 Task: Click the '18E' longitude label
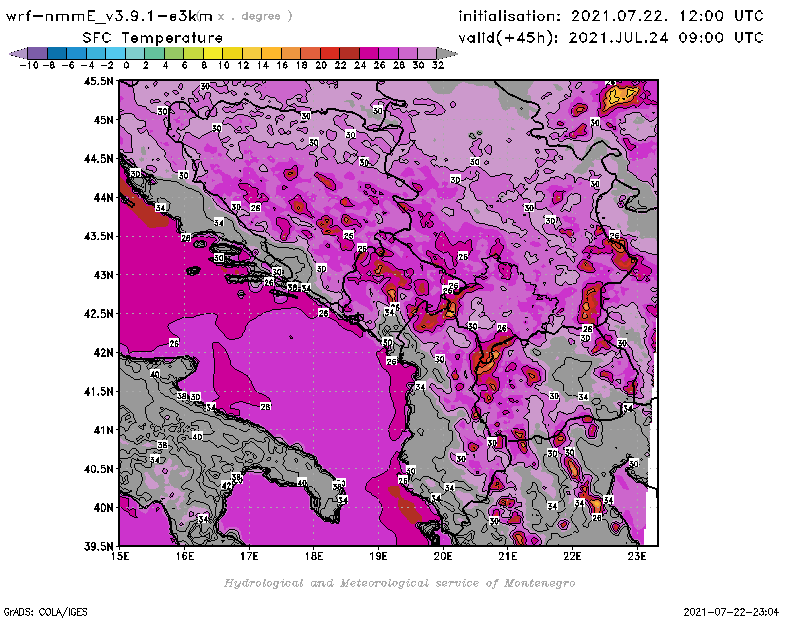click(314, 556)
